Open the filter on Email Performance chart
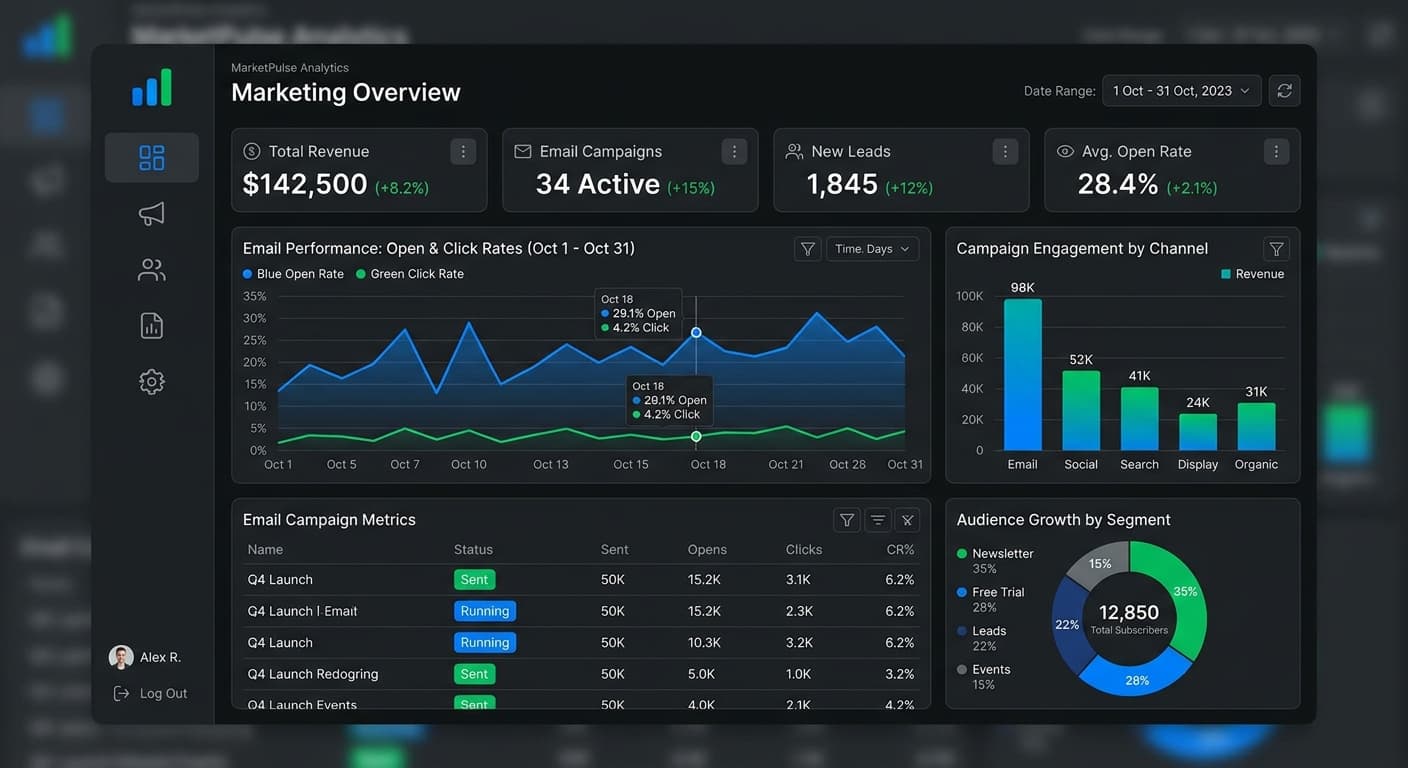This screenshot has width=1408, height=768. point(807,248)
